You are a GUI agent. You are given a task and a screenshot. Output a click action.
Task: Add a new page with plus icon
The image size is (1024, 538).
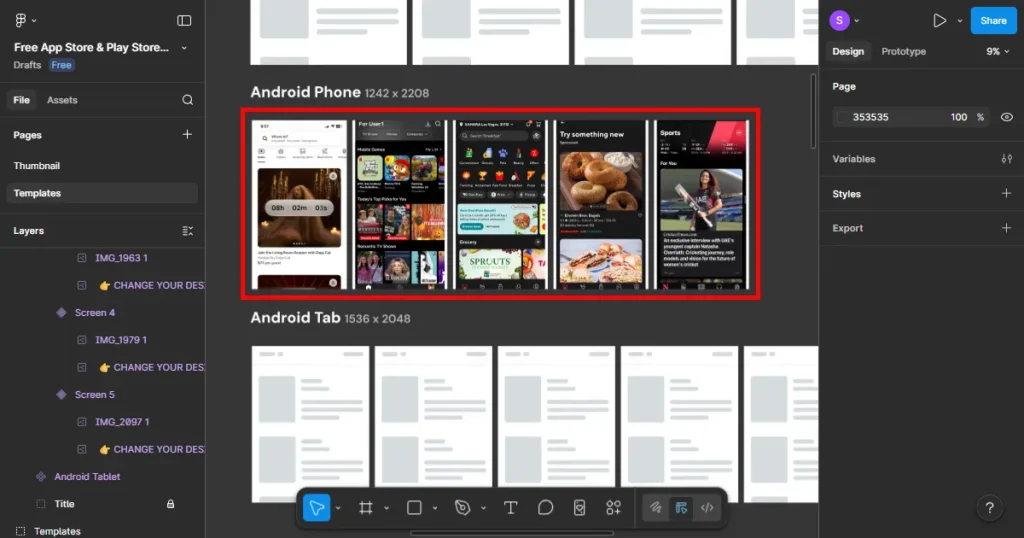pos(187,134)
